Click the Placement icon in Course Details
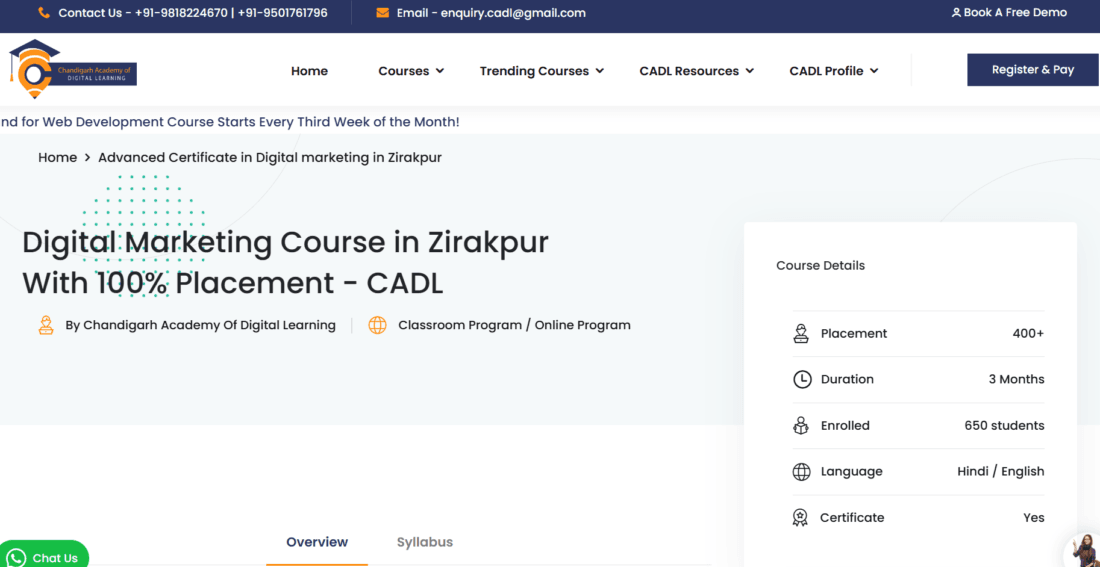Viewport: 1100px width, 567px height. 801,334
